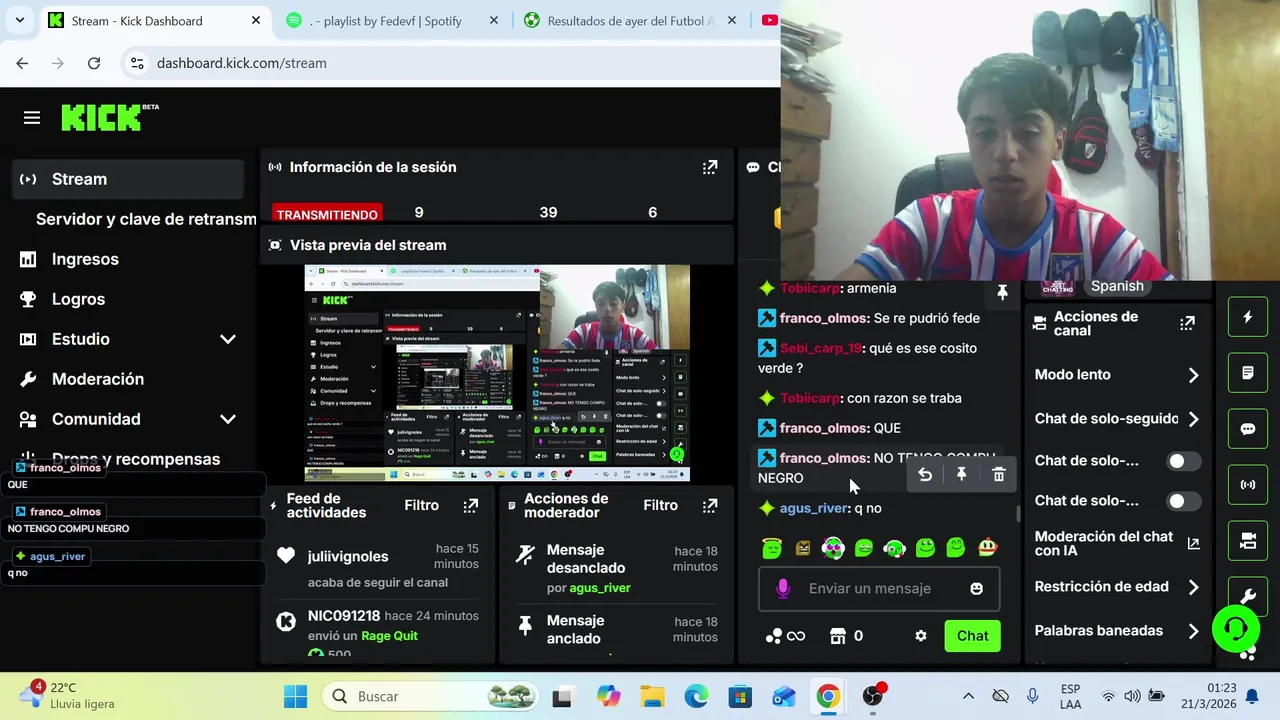This screenshot has width=1280, height=720.
Task: Open Chrome's tab search dropdown arrow
Action: pos(19,20)
